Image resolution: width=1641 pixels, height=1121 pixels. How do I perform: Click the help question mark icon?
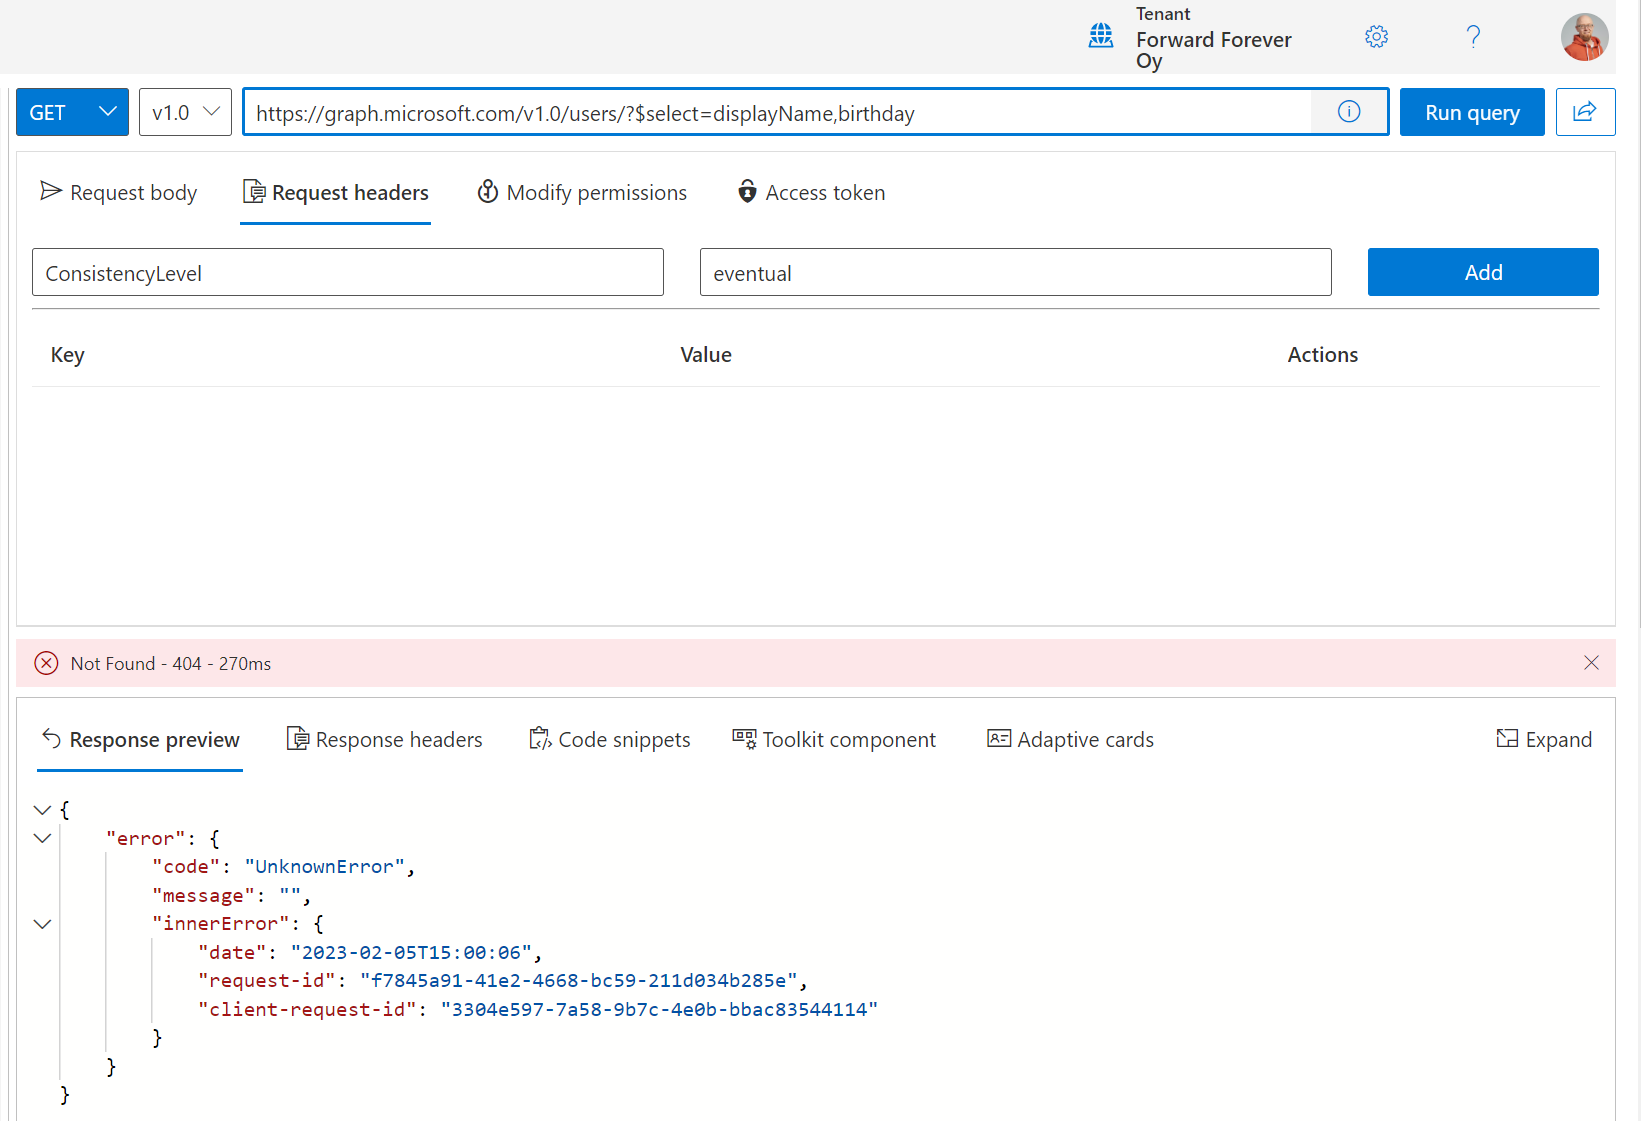(1472, 37)
